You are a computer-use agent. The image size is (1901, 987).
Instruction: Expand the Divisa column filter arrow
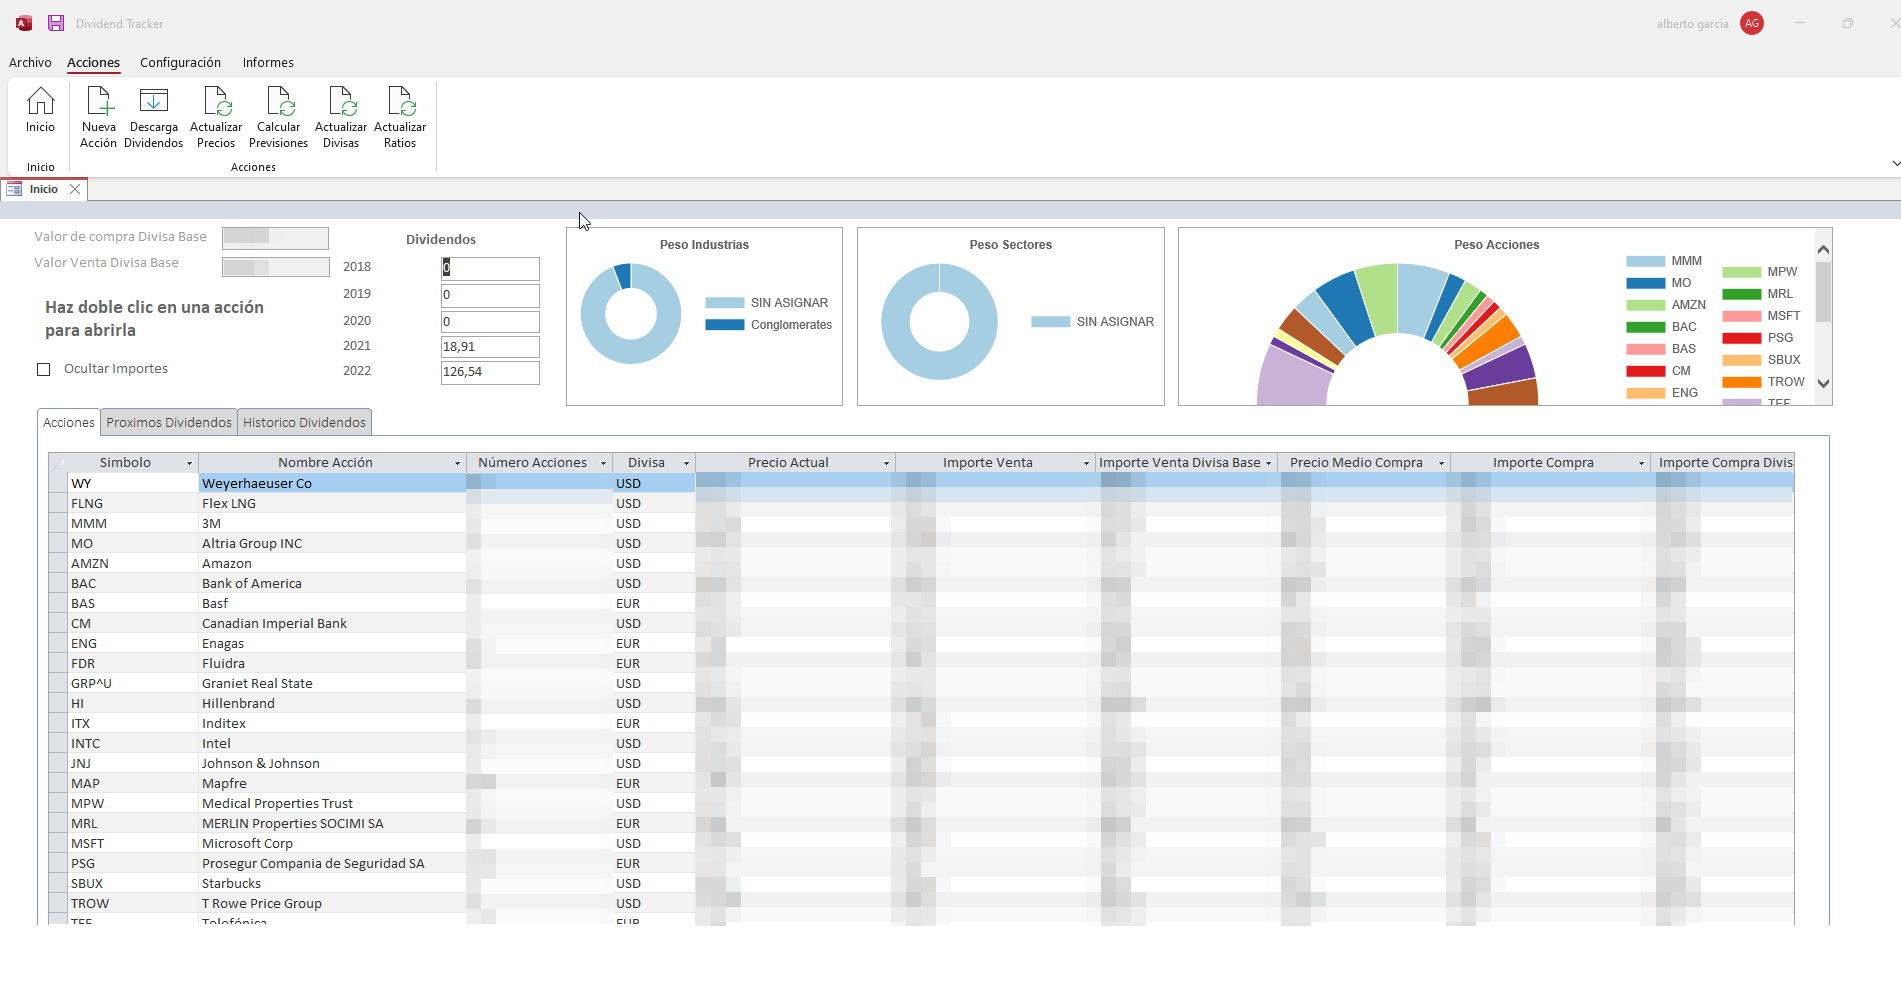pyautogui.click(x=686, y=463)
